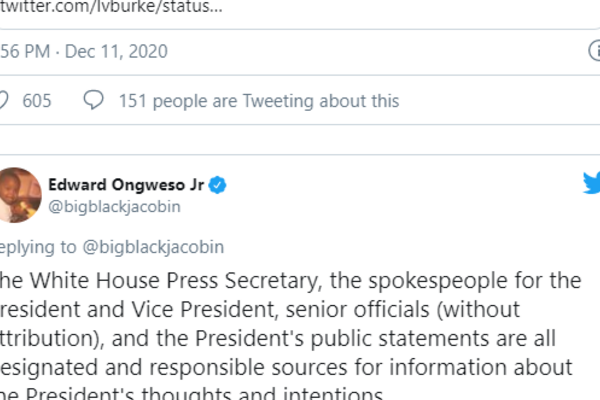
Task: Click the 605 likes count
Action: click(37, 100)
